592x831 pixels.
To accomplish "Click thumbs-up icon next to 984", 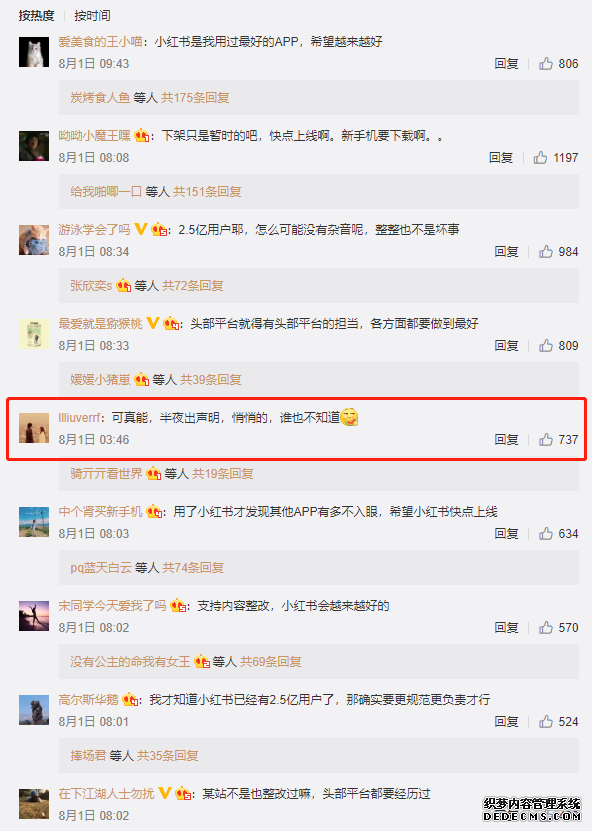I will coord(546,251).
